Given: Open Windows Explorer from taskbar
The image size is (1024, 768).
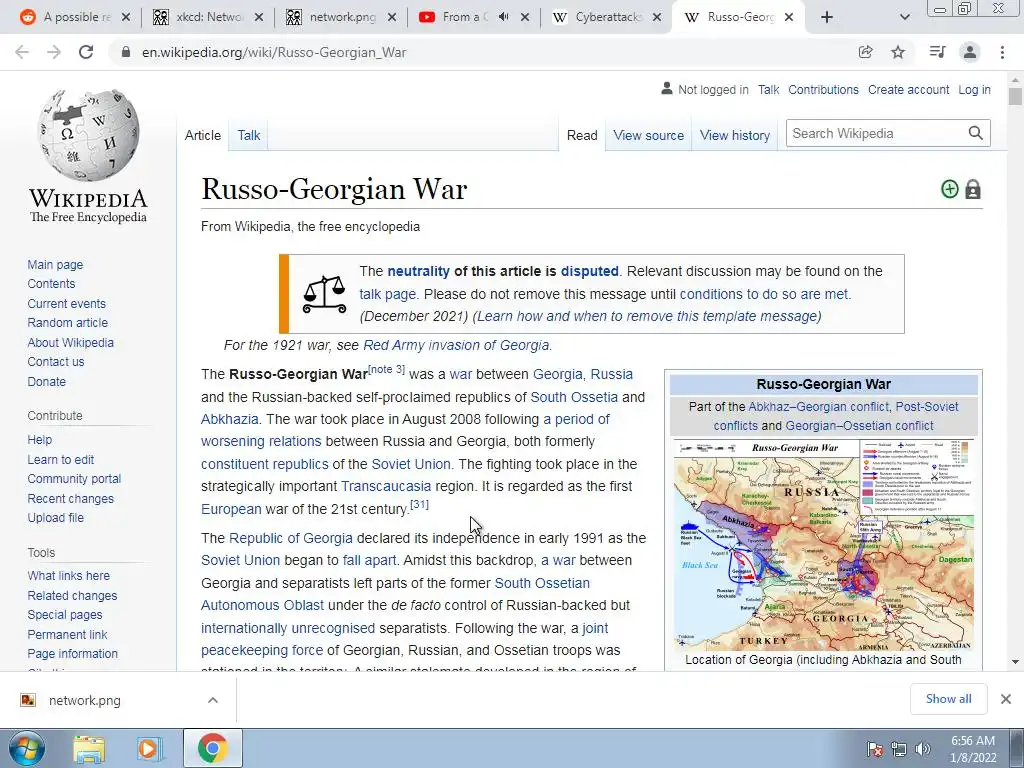Looking at the screenshot, I should click(x=89, y=749).
